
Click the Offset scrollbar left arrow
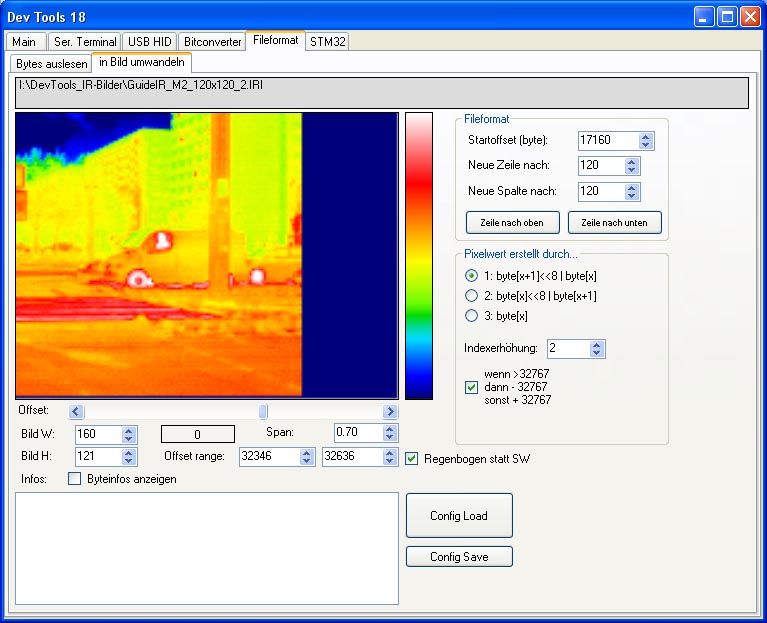pos(77,412)
